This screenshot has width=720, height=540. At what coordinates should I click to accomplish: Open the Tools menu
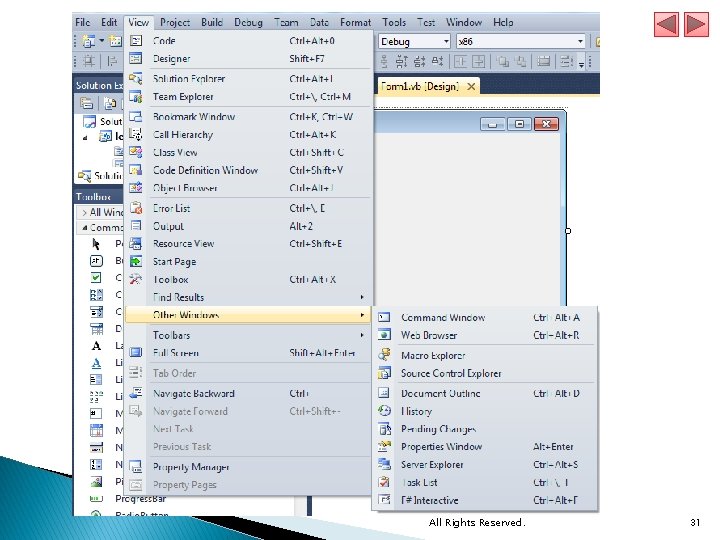pyautogui.click(x=394, y=22)
